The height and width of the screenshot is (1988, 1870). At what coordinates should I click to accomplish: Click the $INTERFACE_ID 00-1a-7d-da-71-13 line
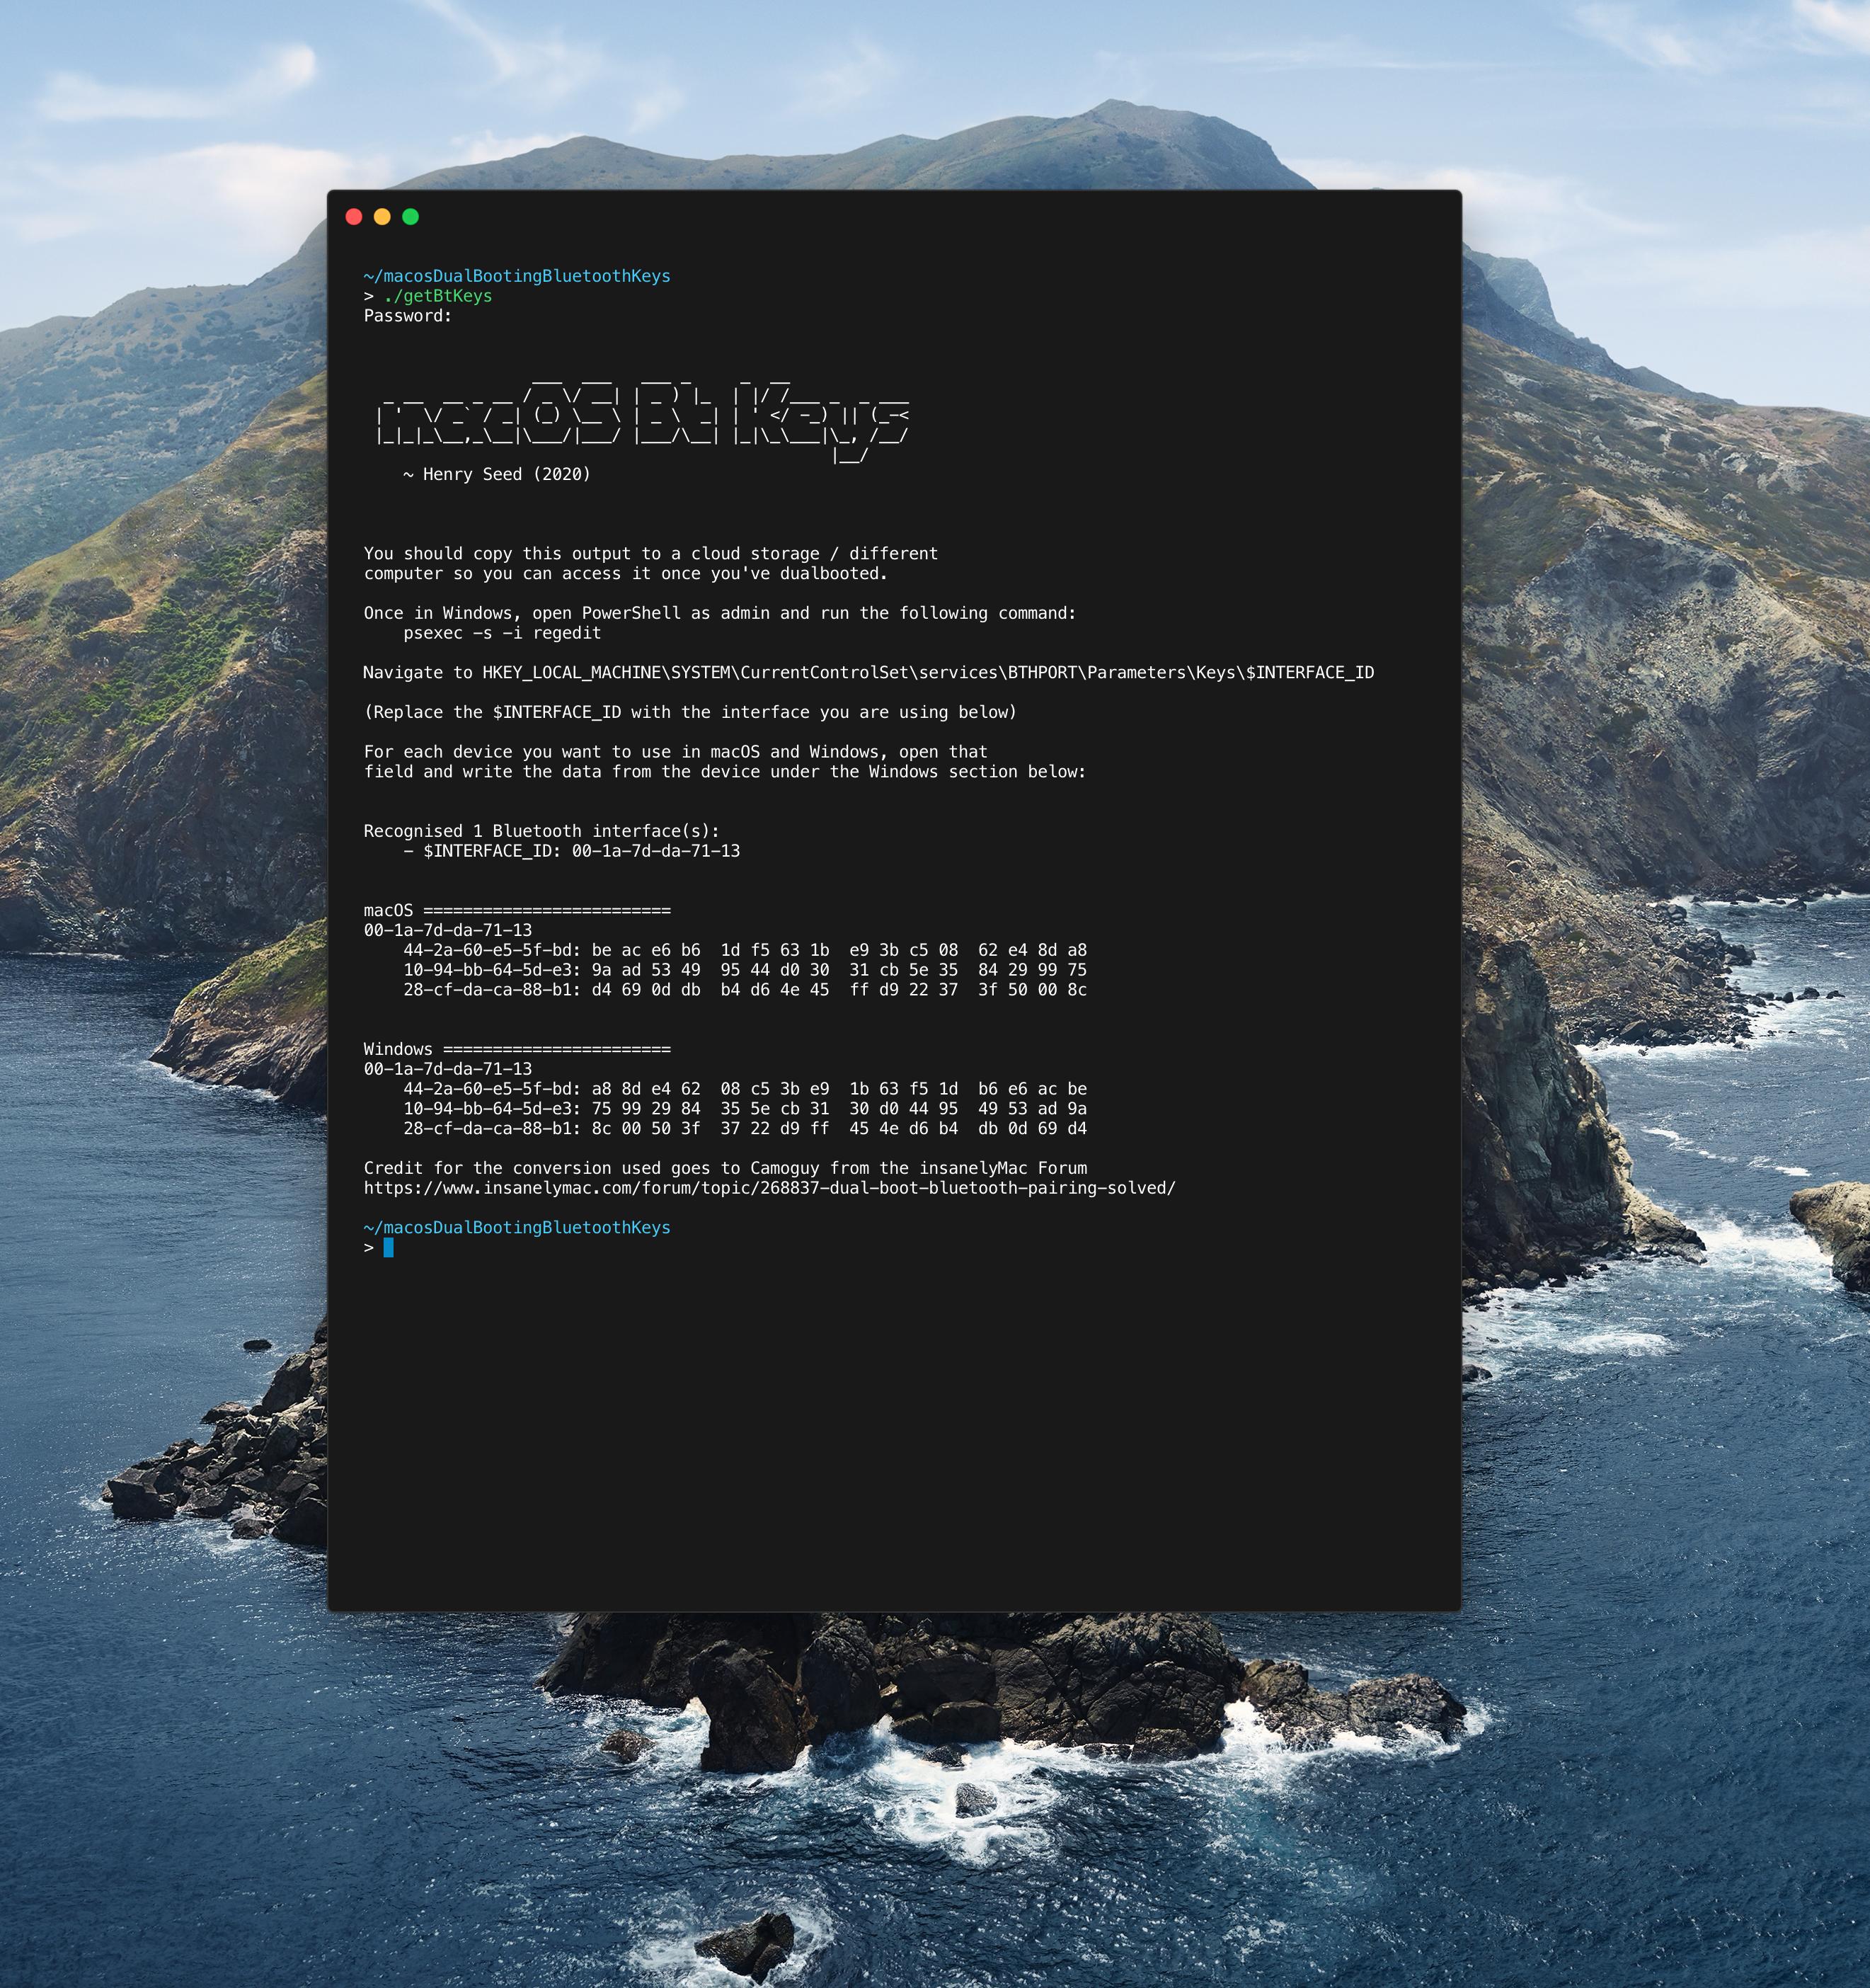[x=580, y=851]
